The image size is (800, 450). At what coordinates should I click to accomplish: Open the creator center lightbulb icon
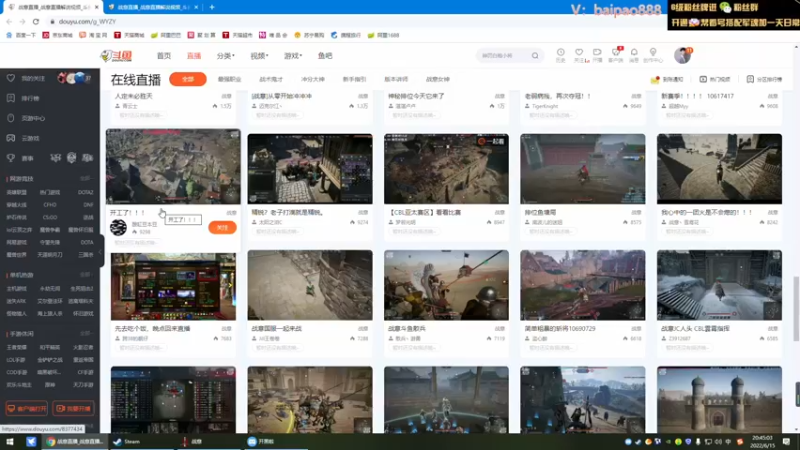tap(653, 55)
